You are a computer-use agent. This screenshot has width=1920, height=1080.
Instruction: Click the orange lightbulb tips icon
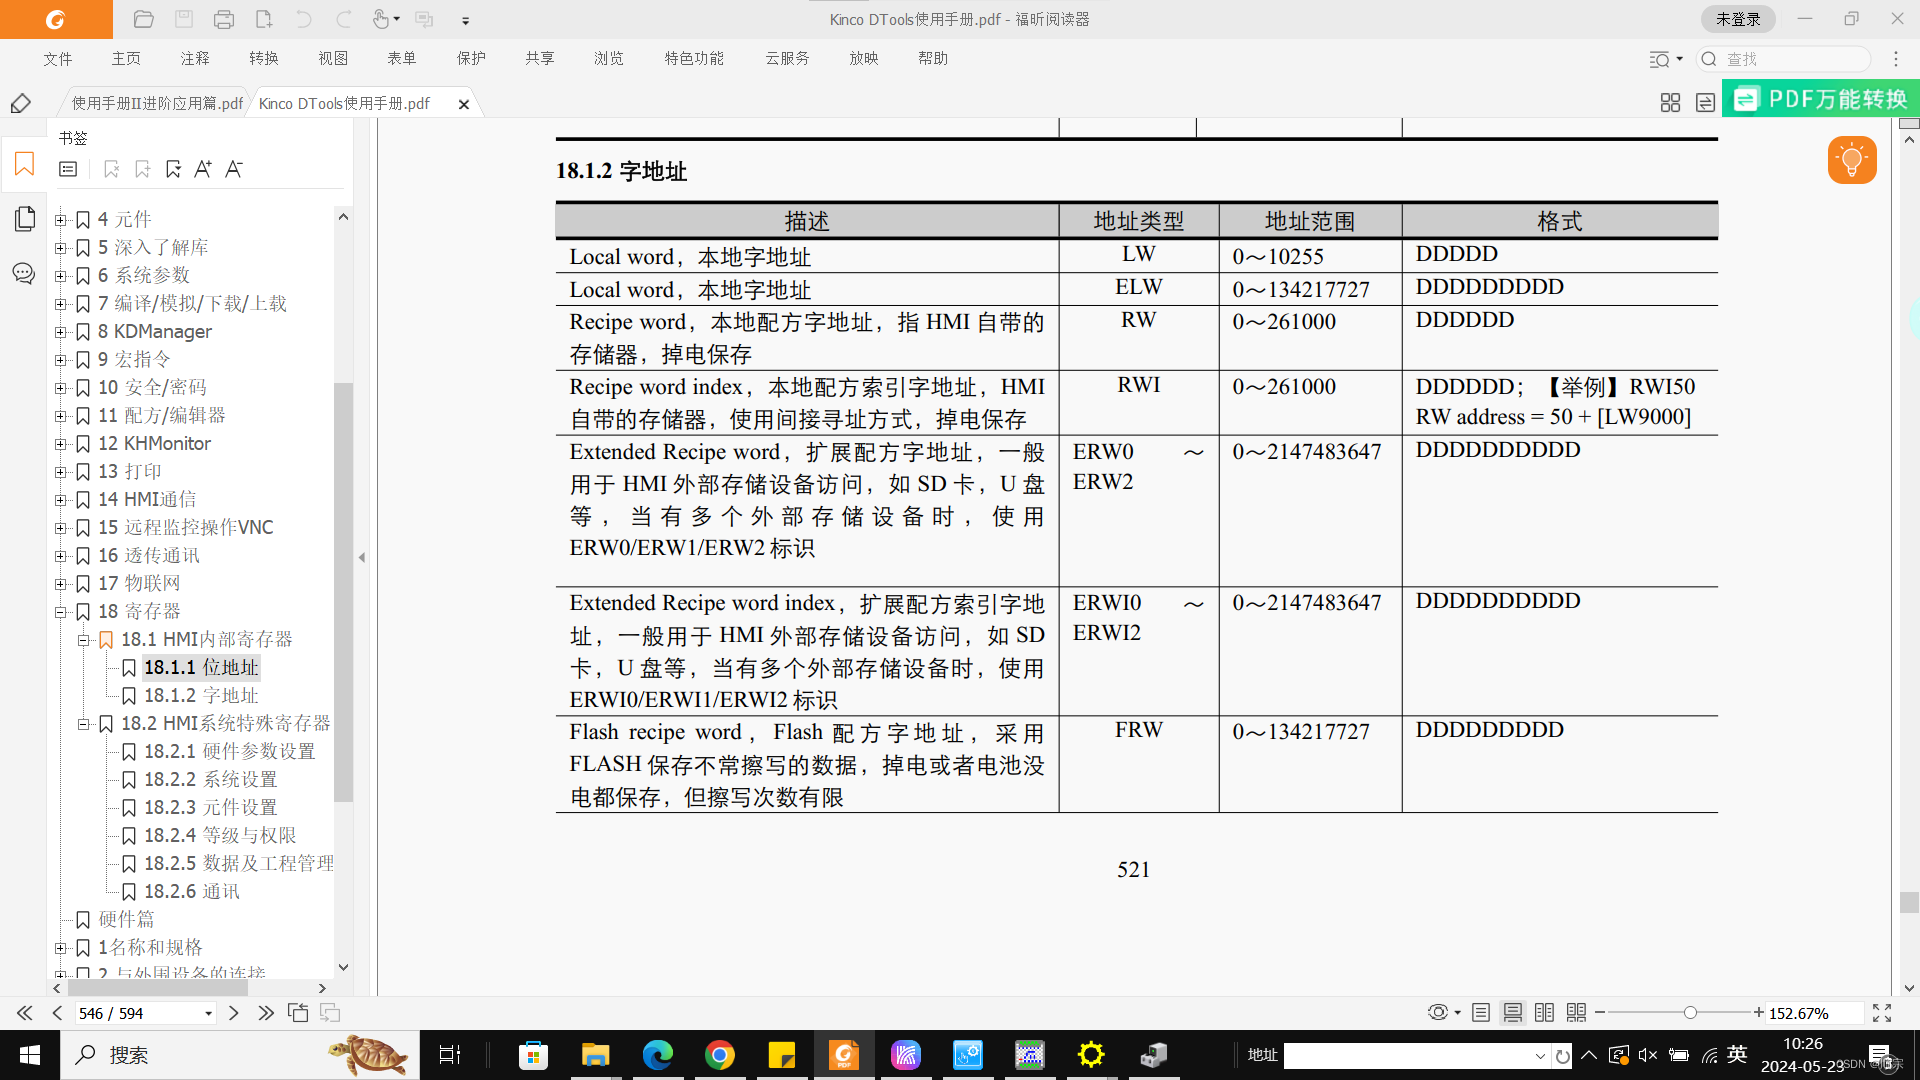[1851, 160]
